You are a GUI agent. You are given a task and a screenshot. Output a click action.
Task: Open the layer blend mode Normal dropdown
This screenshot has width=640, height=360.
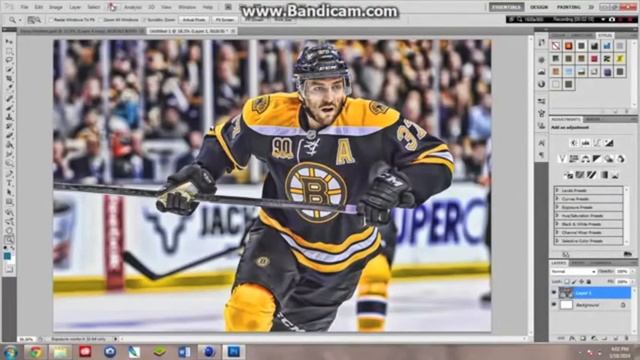(x=573, y=271)
